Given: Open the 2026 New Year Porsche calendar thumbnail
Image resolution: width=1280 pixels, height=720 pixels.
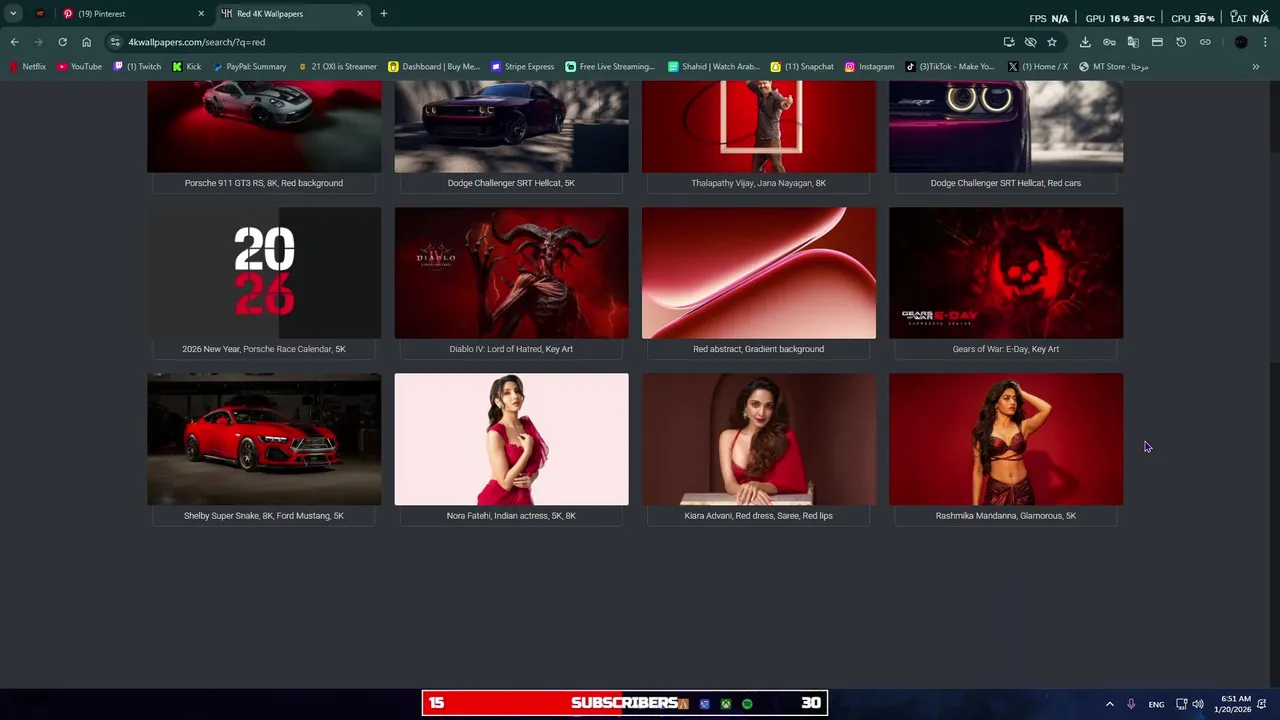Looking at the screenshot, I should (x=264, y=273).
